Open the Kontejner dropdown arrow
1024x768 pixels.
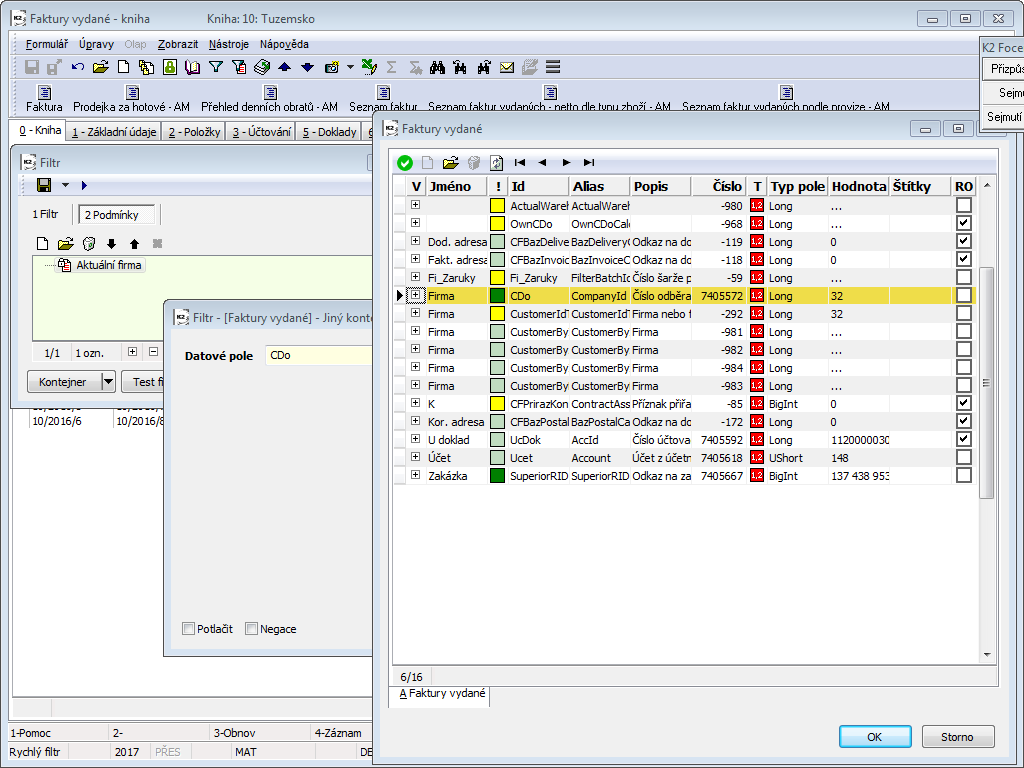108,382
